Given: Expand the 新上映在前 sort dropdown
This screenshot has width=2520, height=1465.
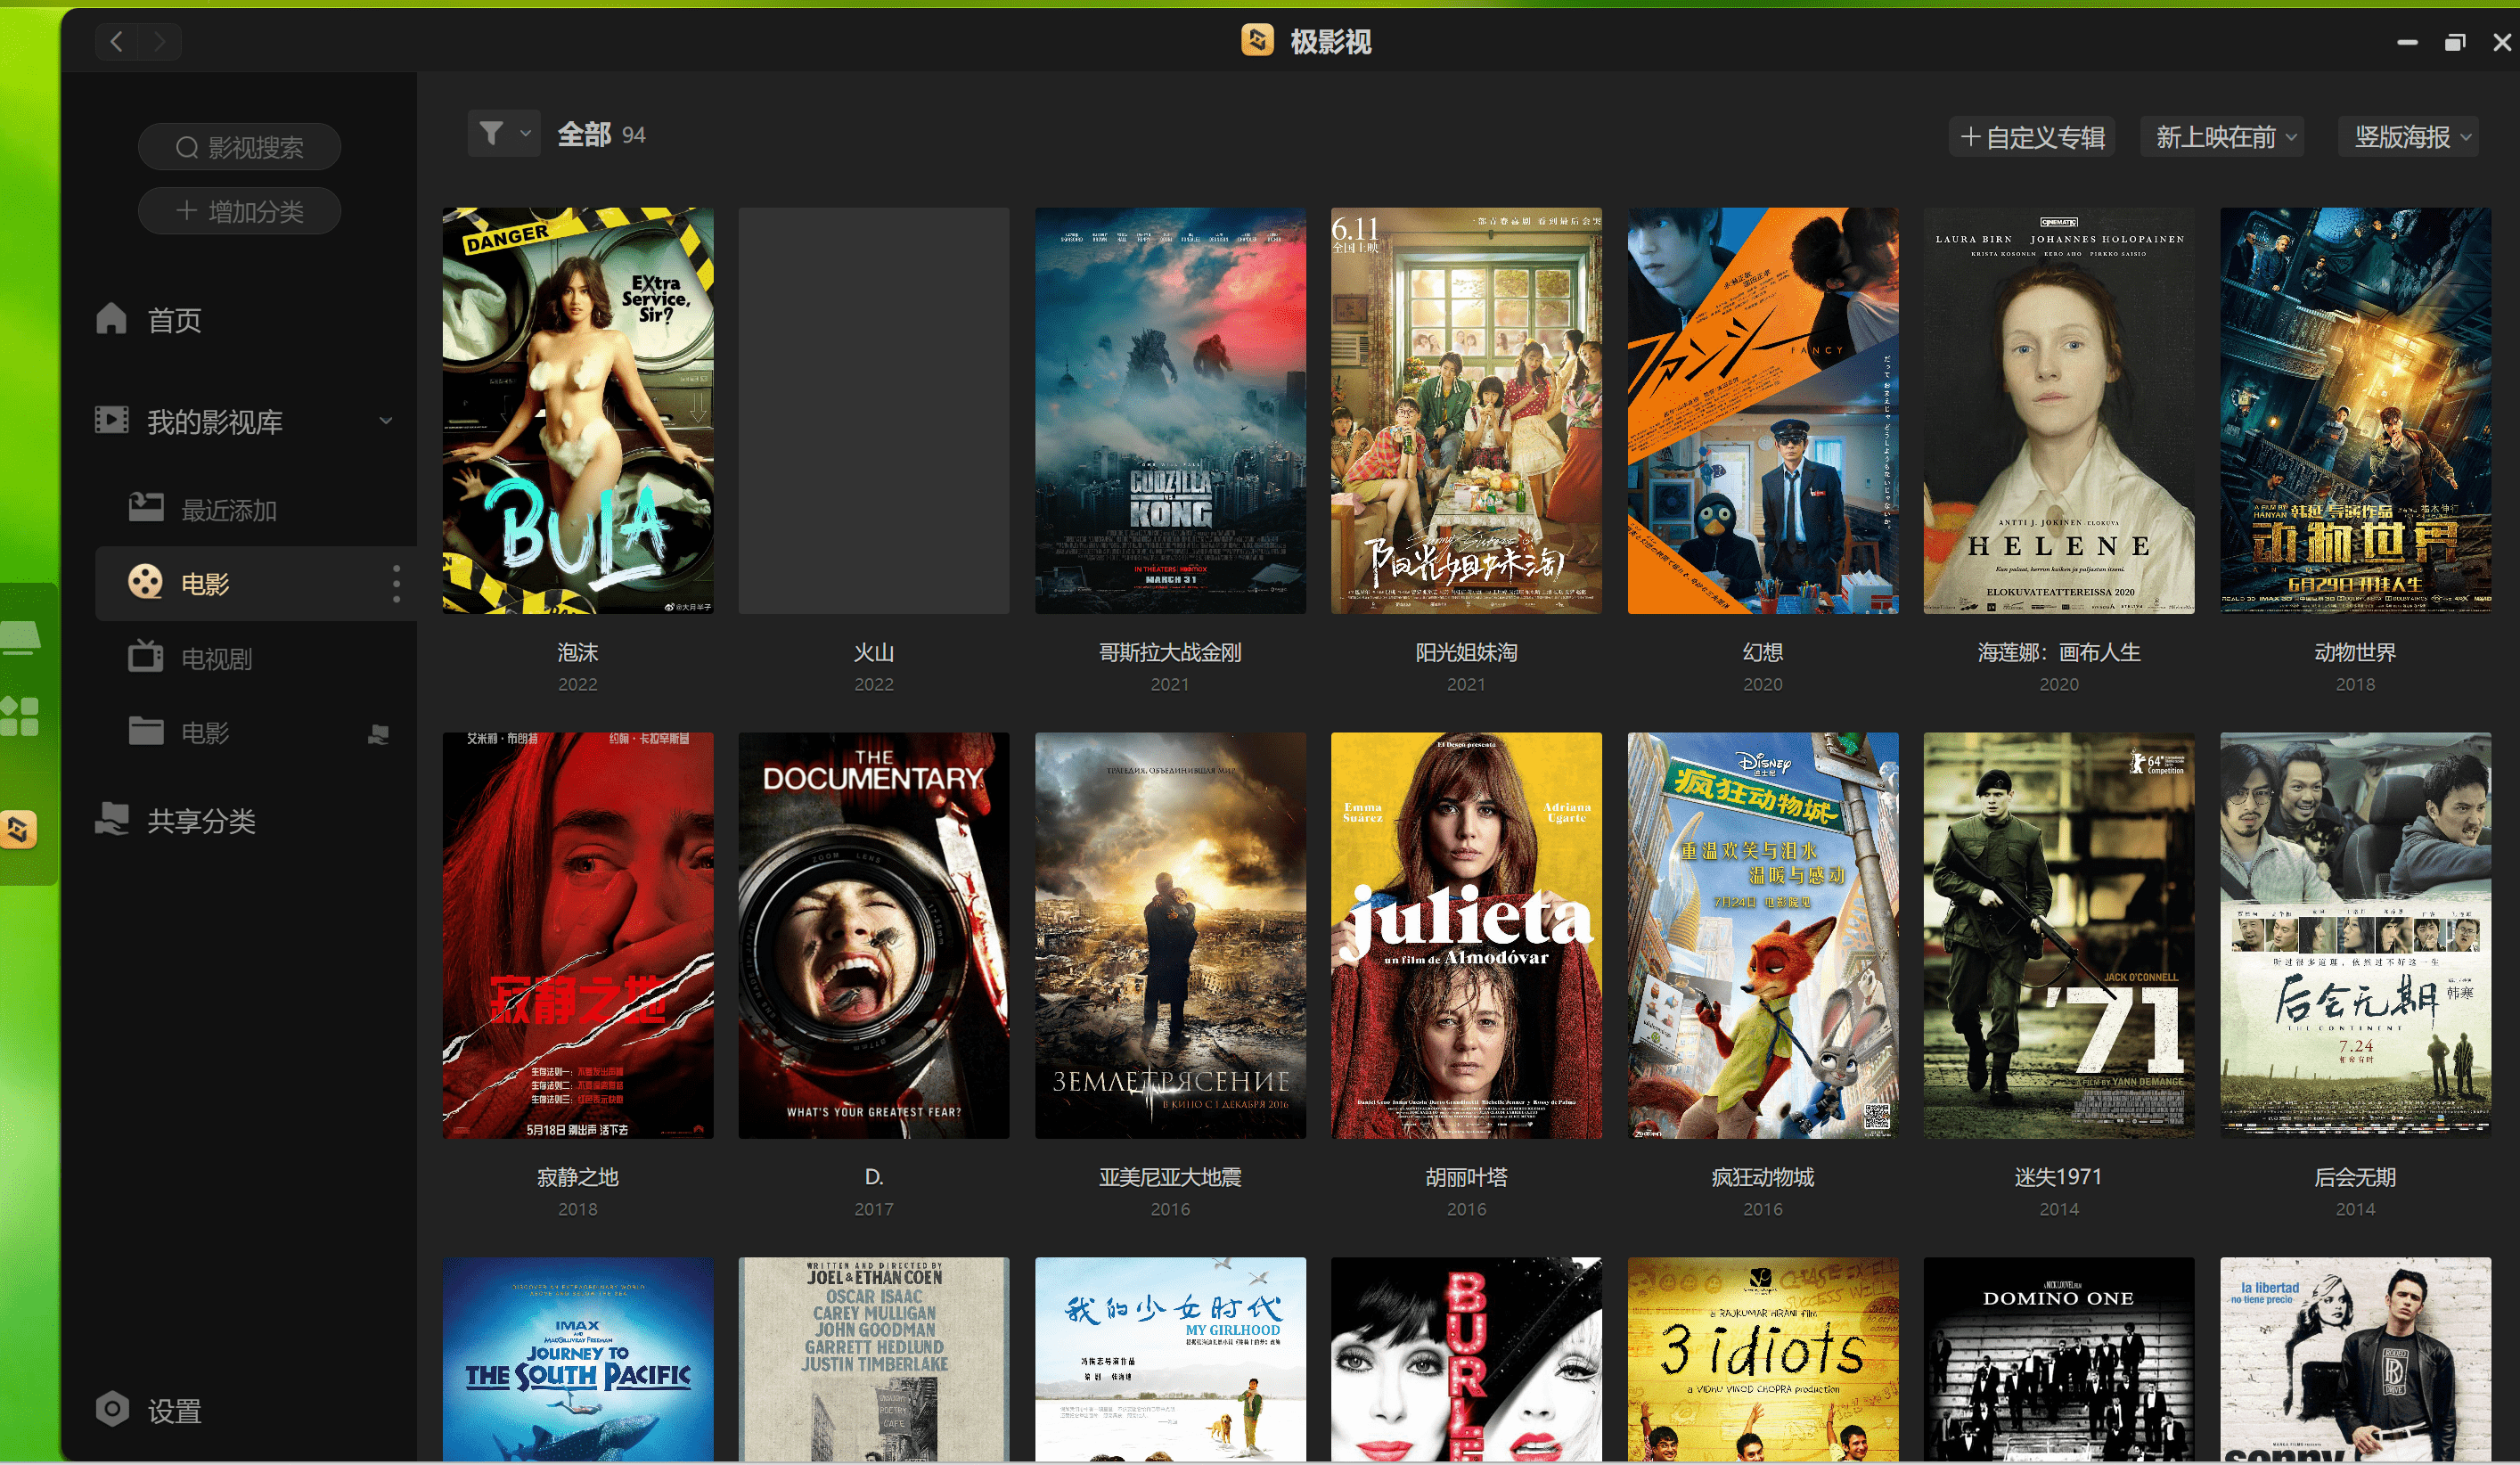Looking at the screenshot, I should pyautogui.click(x=2223, y=136).
